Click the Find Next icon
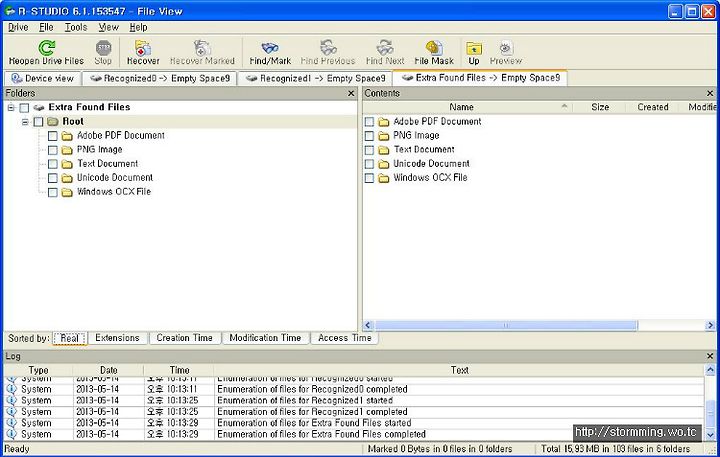Viewport: 720px width, 457px height. [x=385, y=48]
